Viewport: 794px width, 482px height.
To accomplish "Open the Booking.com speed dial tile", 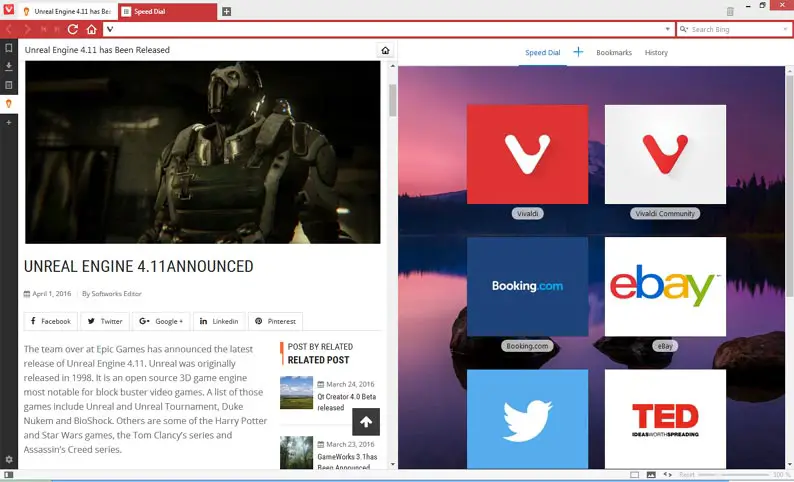I will click(527, 287).
